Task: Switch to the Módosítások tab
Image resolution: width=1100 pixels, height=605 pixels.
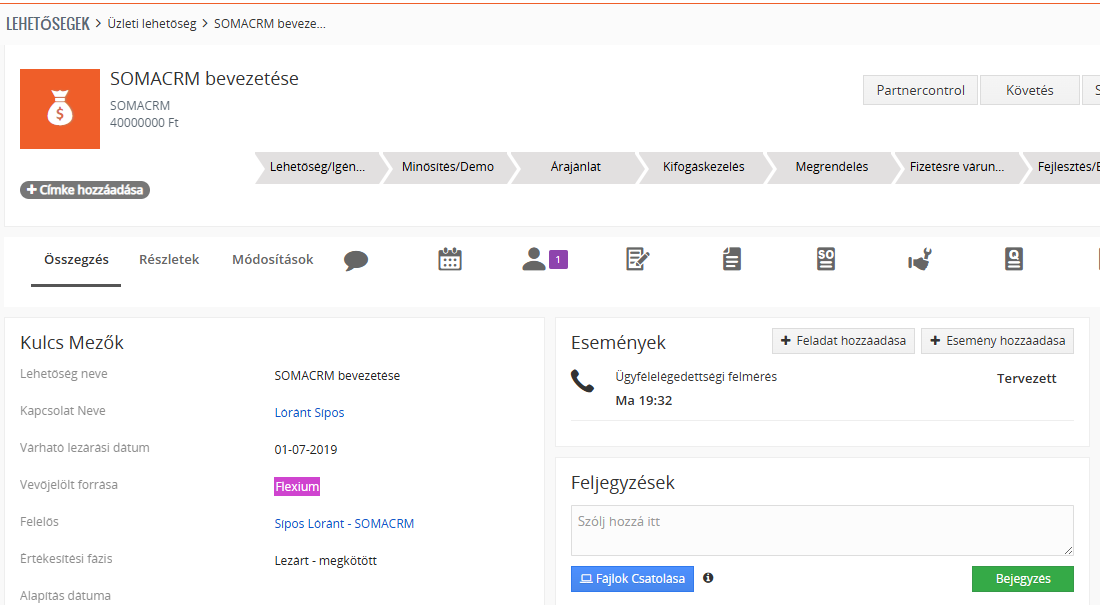Action: click(273, 260)
